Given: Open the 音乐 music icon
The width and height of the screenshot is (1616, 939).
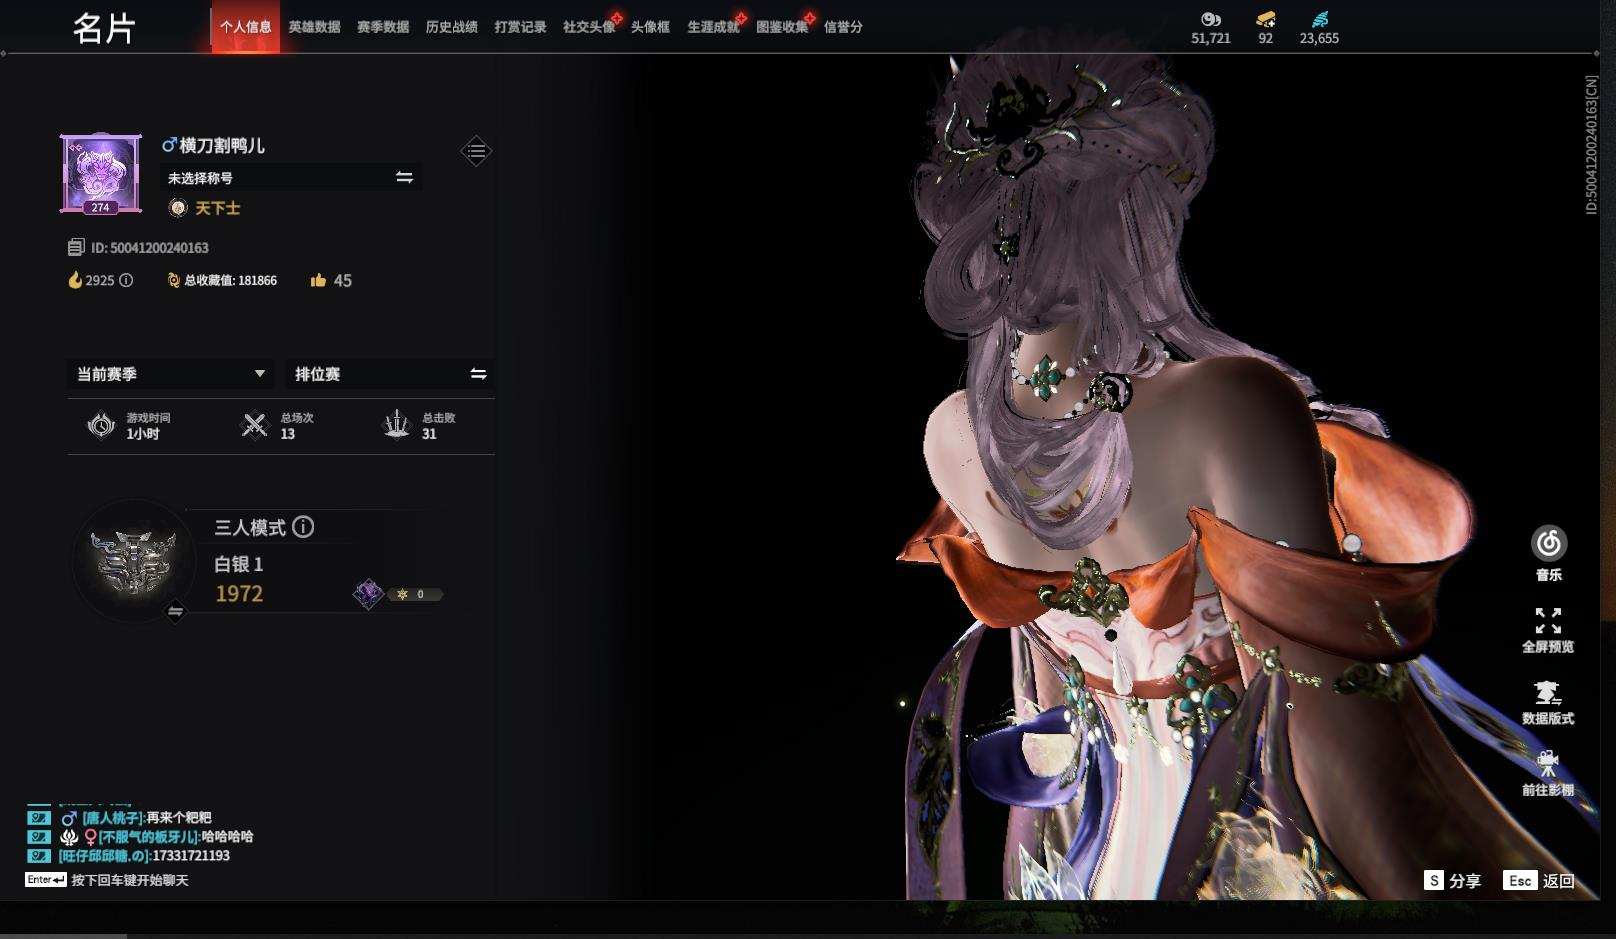Looking at the screenshot, I should [1548, 544].
